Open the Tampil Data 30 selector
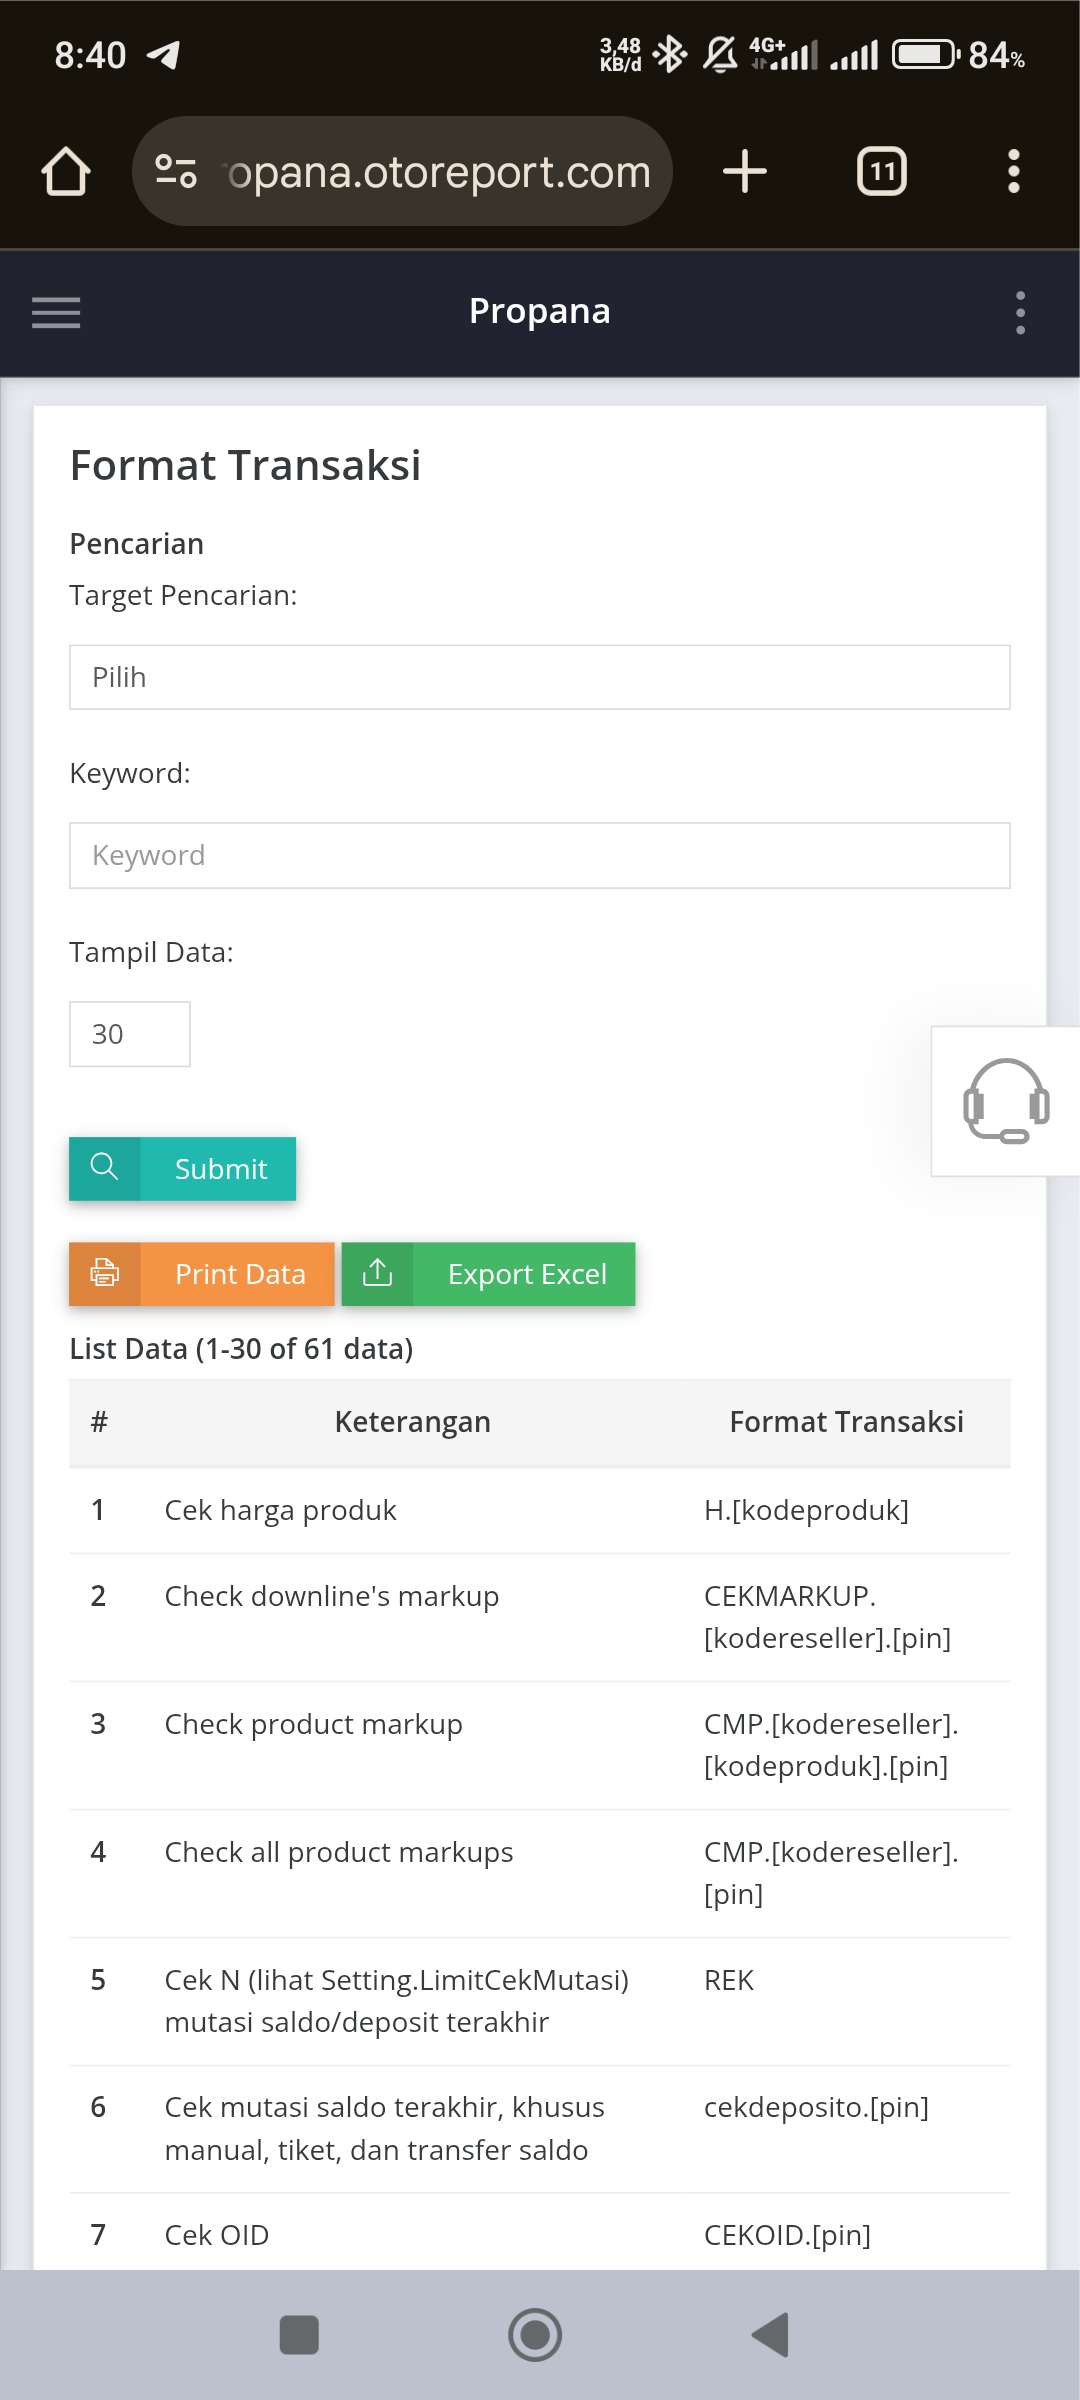The image size is (1080, 2400). point(130,1034)
